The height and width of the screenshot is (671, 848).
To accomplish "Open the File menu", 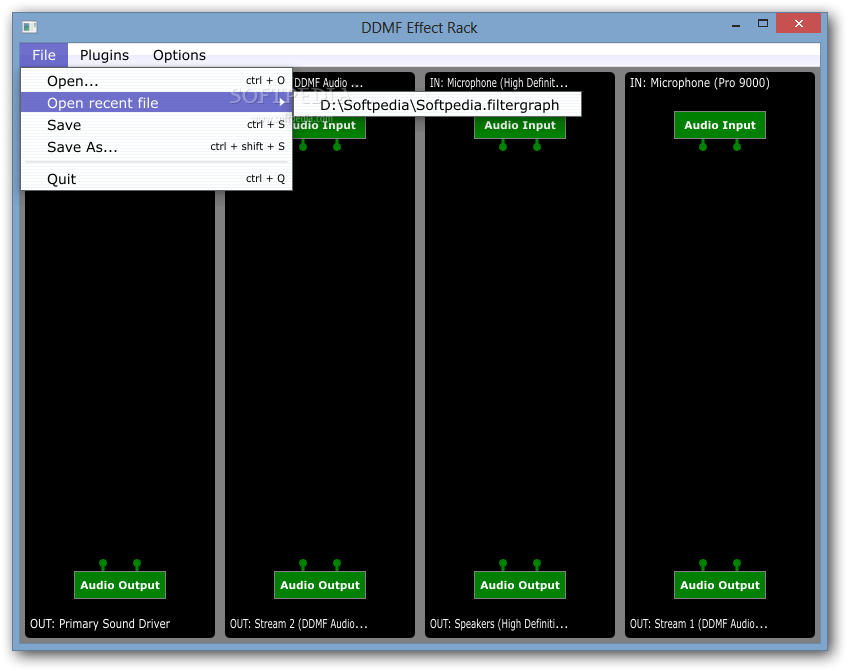I will 44,55.
